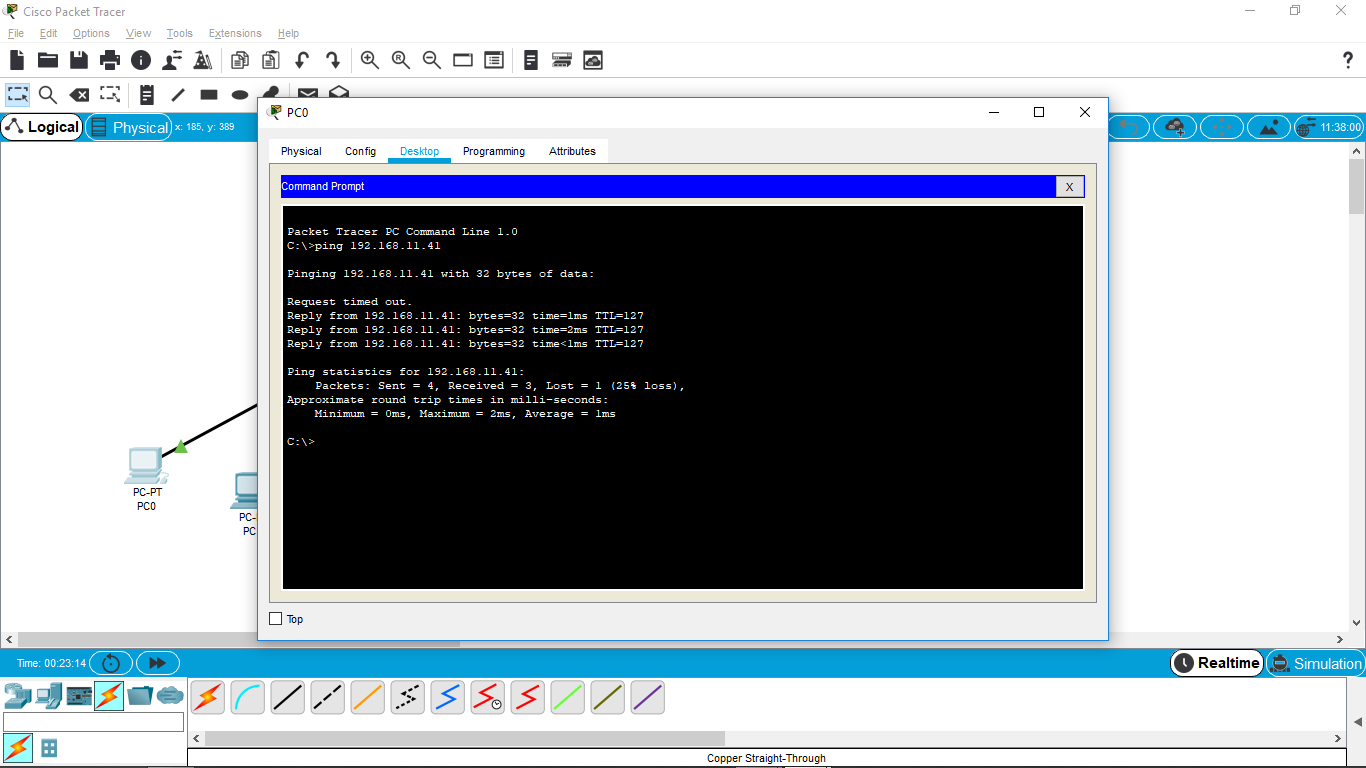
Task: Switch to the Attributes tab of PC0
Action: click(572, 151)
